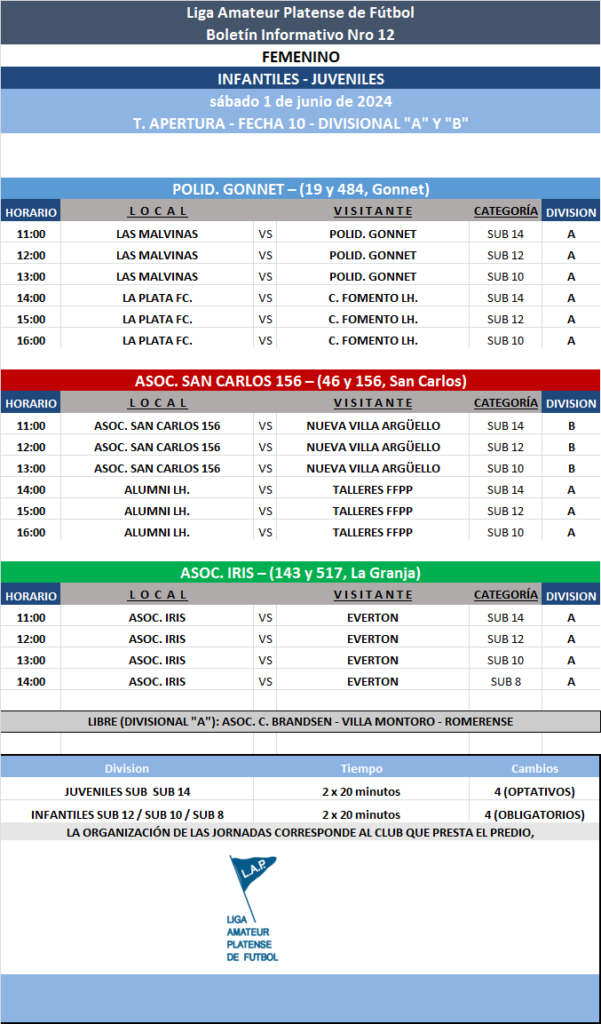Image resolution: width=601 pixels, height=1024 pixels.
Task: Click the SUB 8 category cell
Action: [505, 681]
